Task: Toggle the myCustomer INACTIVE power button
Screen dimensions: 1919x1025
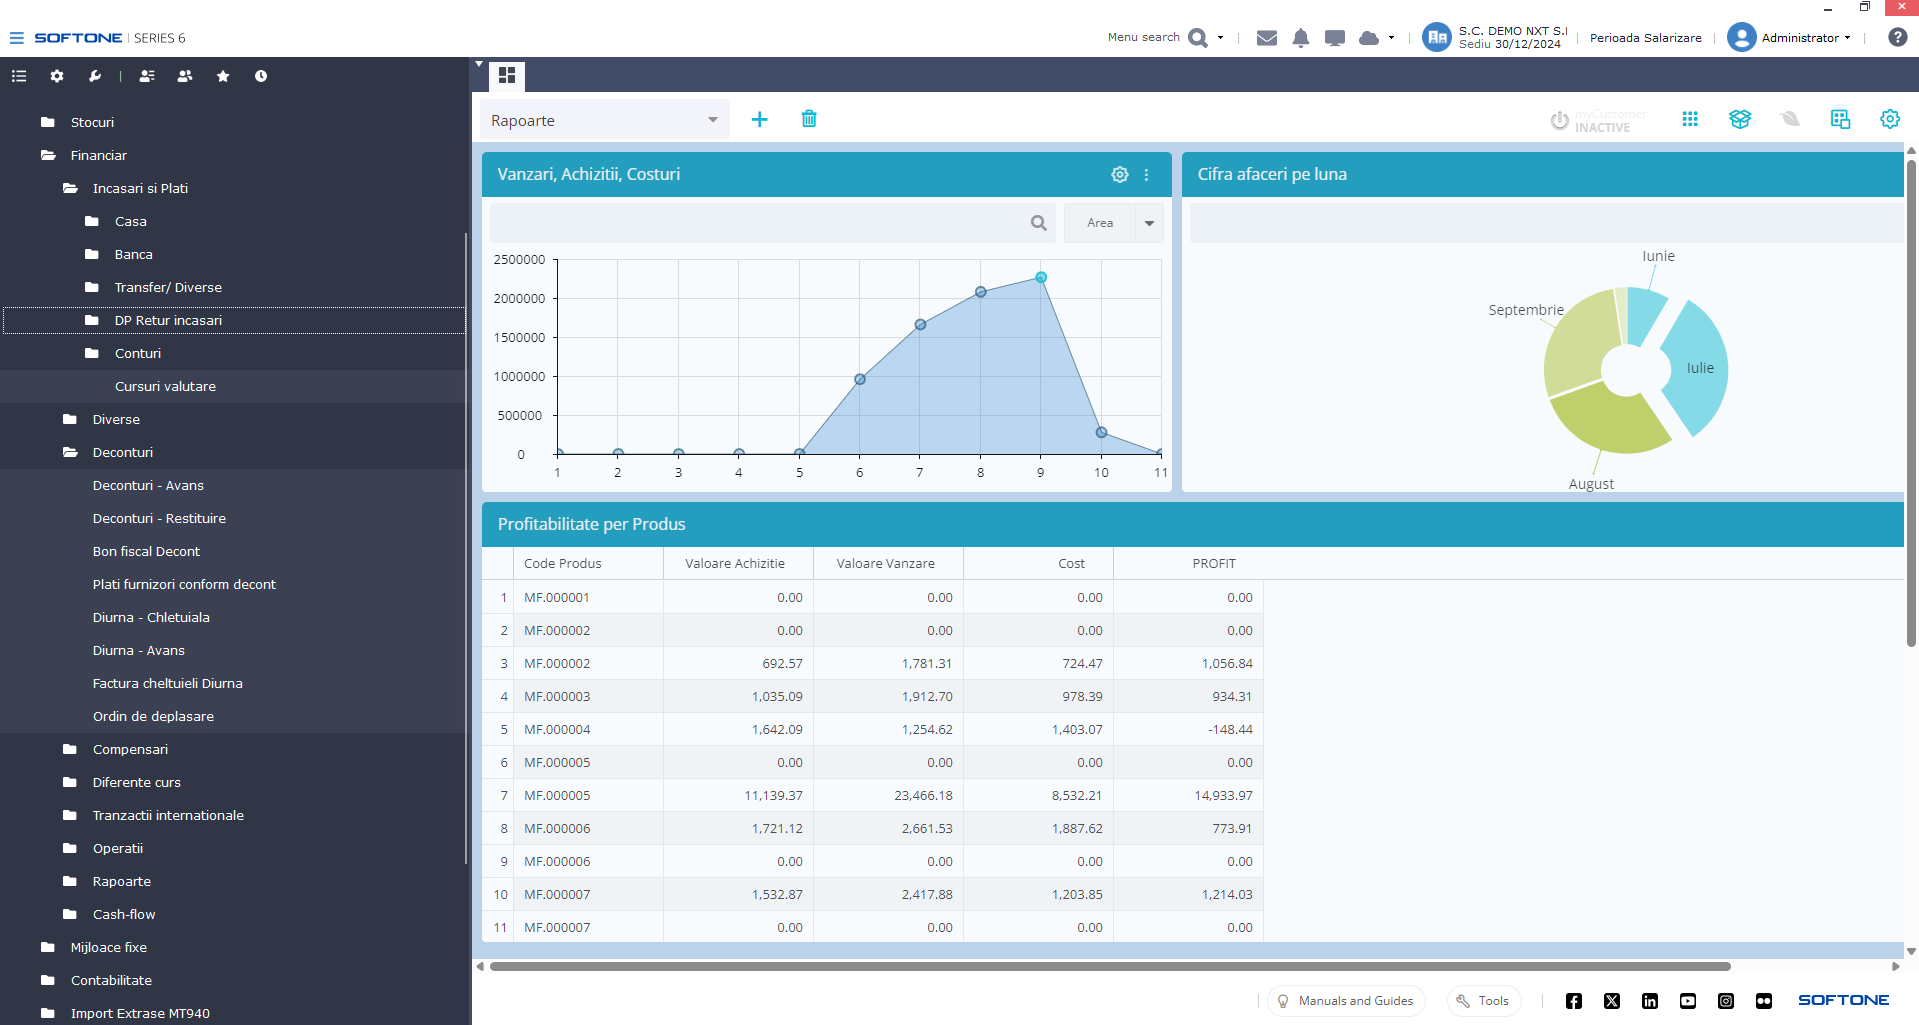Action: 1559,121
